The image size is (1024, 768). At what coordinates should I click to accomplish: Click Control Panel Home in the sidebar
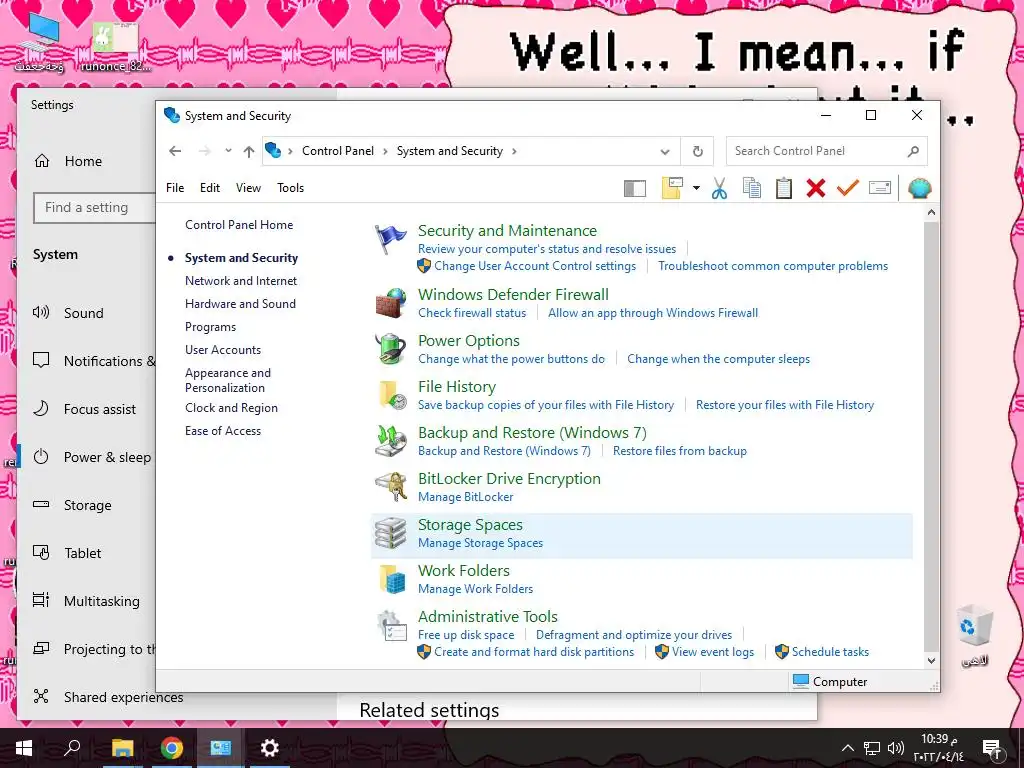tap(239, 225)
